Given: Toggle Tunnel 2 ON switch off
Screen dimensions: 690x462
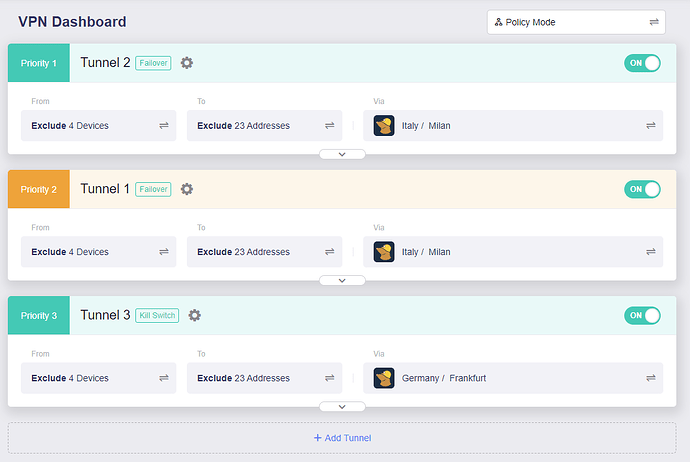Looking at the screenshot, I should click(642, 63).
